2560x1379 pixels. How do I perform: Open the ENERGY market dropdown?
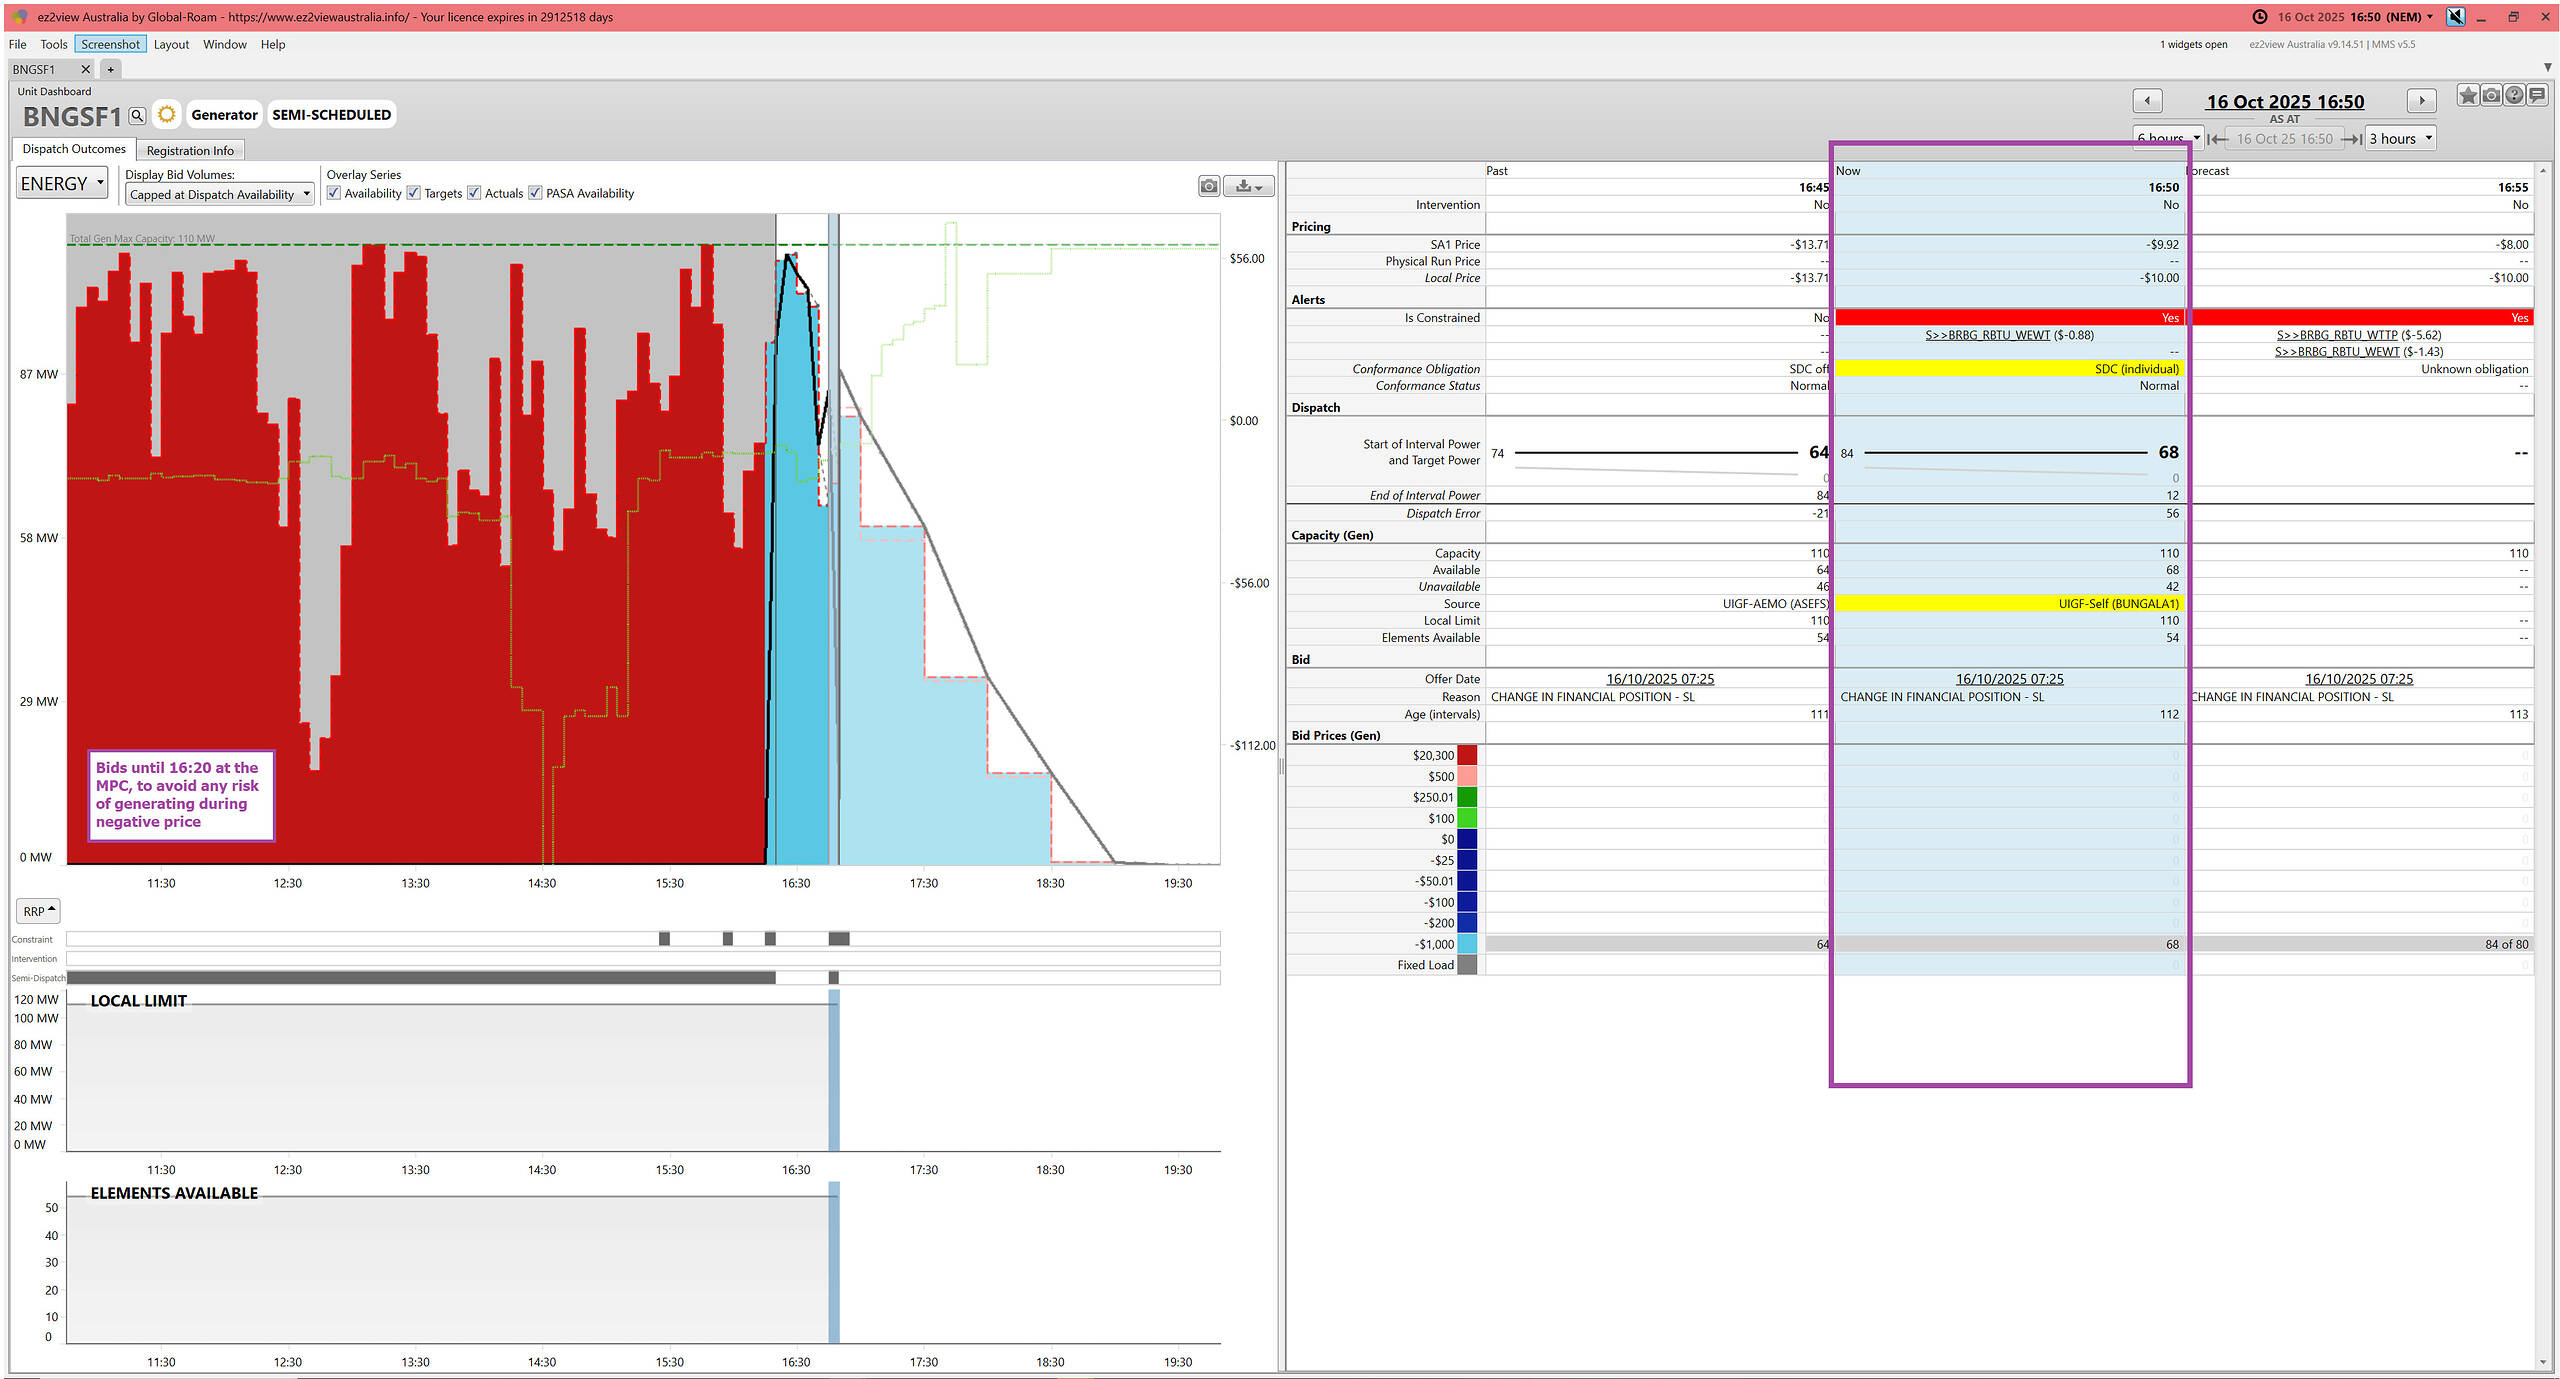pos(62,184)
